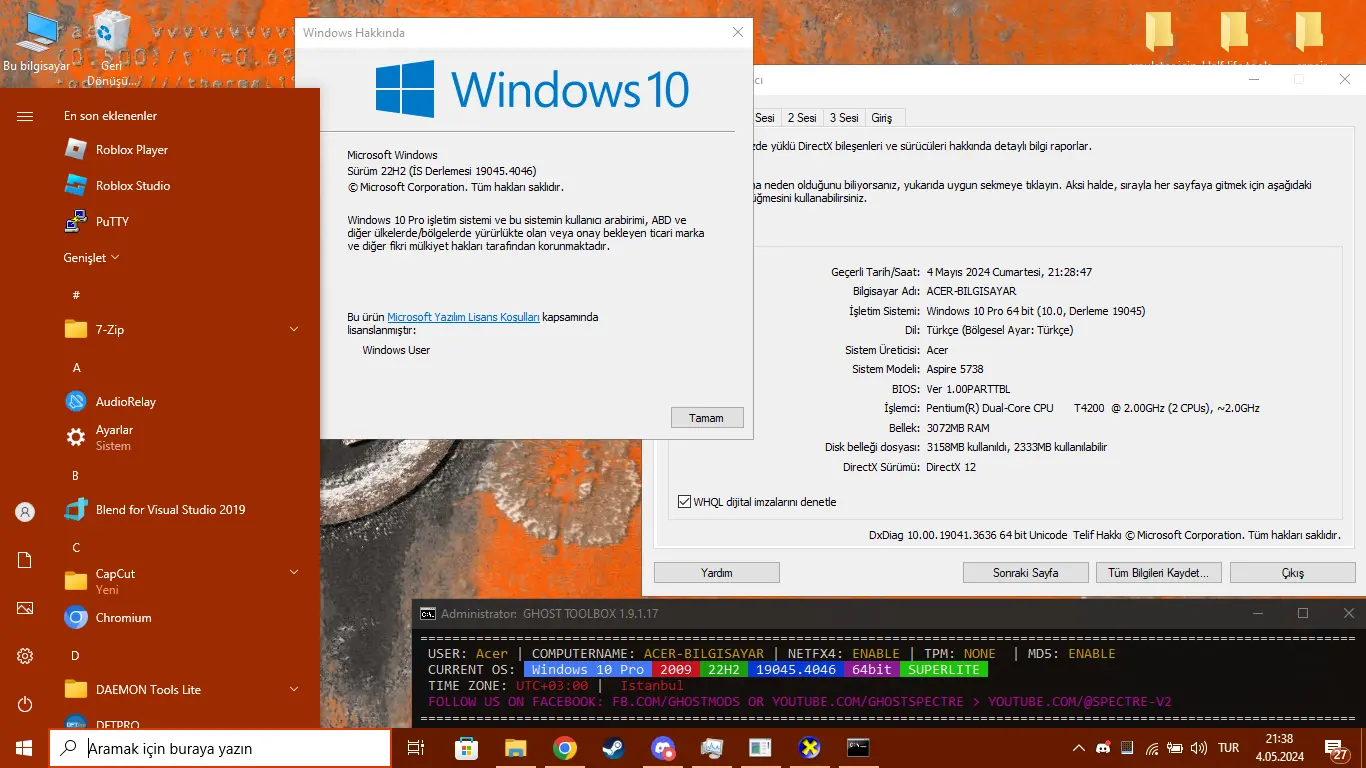Image resolution: width=1366 pixels, height=768 pixels.
Task: Open Pictures from the Start sidebar
Action: [25, 608]
